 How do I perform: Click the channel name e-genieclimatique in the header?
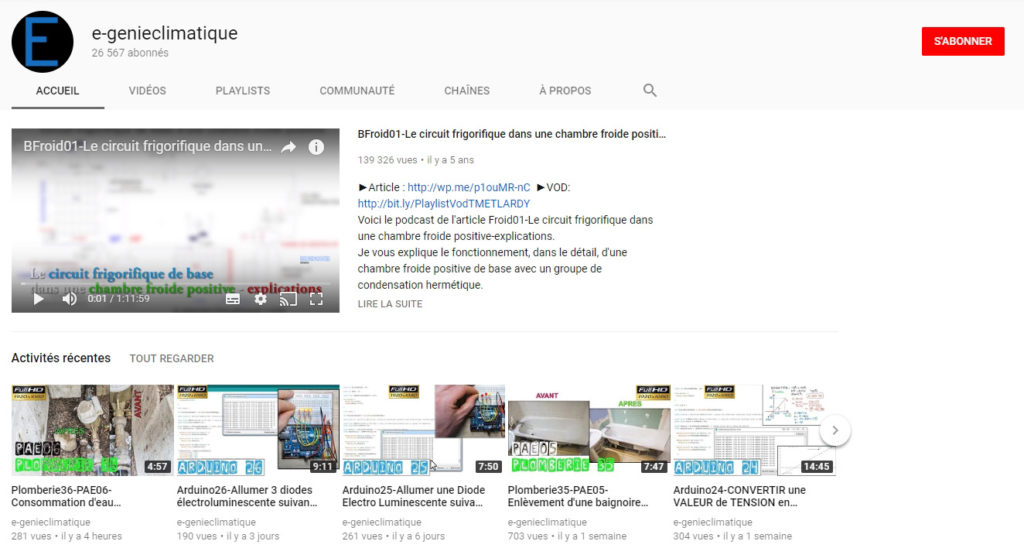click(165, 33)
